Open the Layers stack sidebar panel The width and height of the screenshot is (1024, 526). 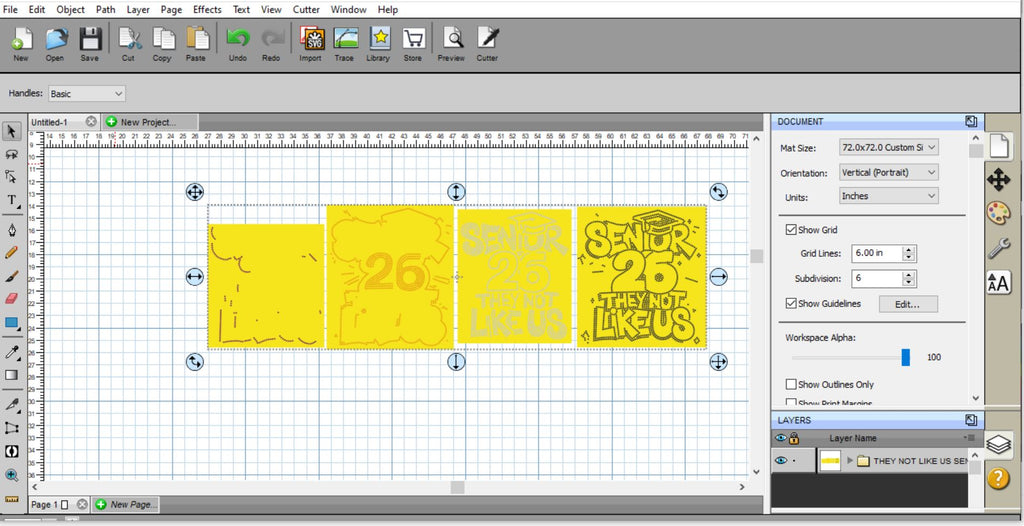[999, 444]
